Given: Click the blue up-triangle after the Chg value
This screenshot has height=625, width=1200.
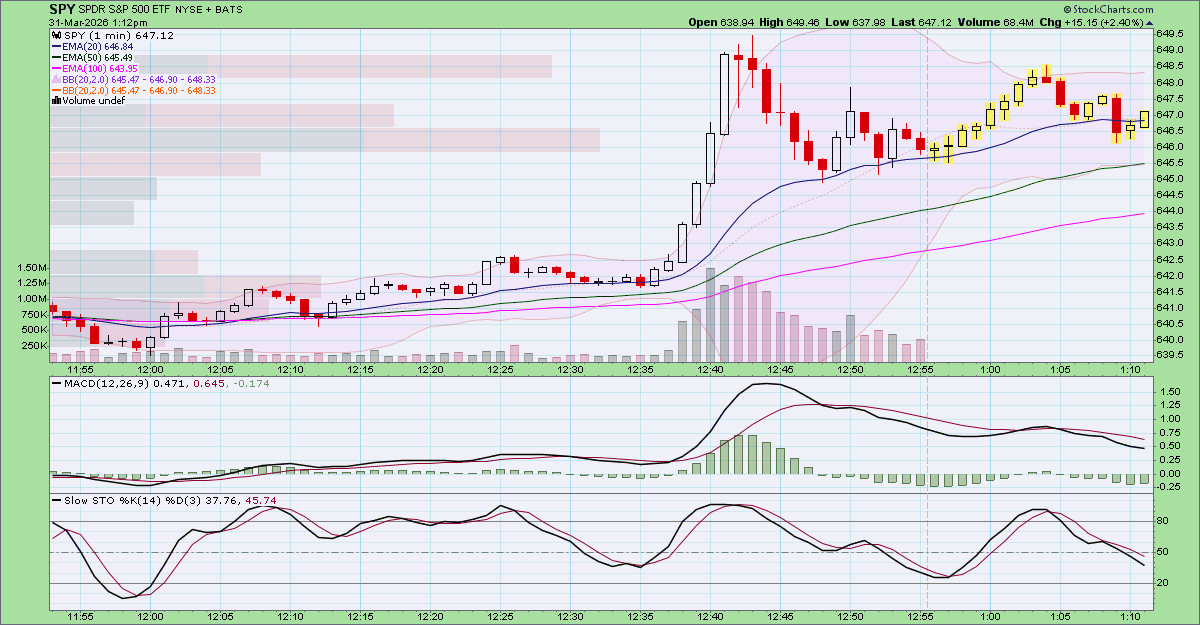Looking at the screenshot, I should tap(1150, 22).
